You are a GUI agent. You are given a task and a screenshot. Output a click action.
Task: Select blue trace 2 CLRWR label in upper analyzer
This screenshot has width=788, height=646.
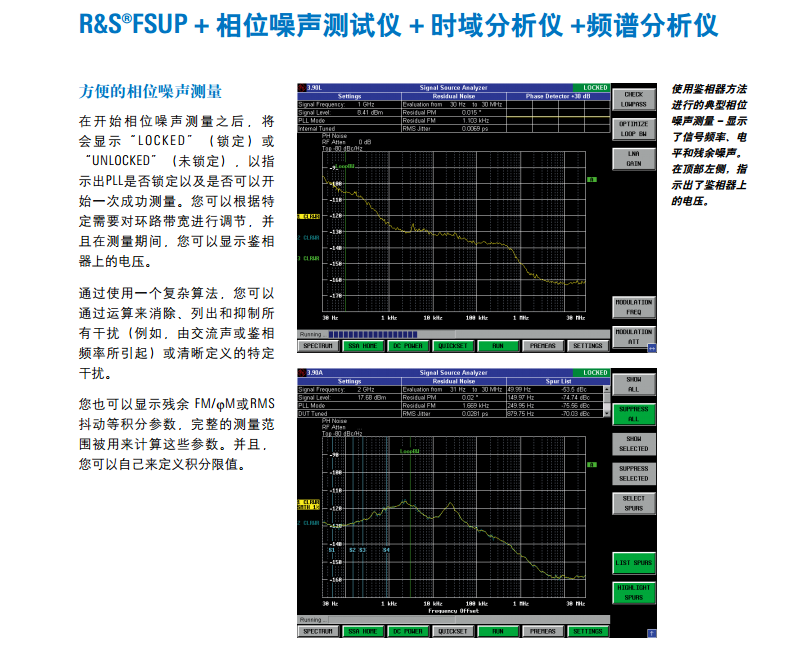coord(309,238)
